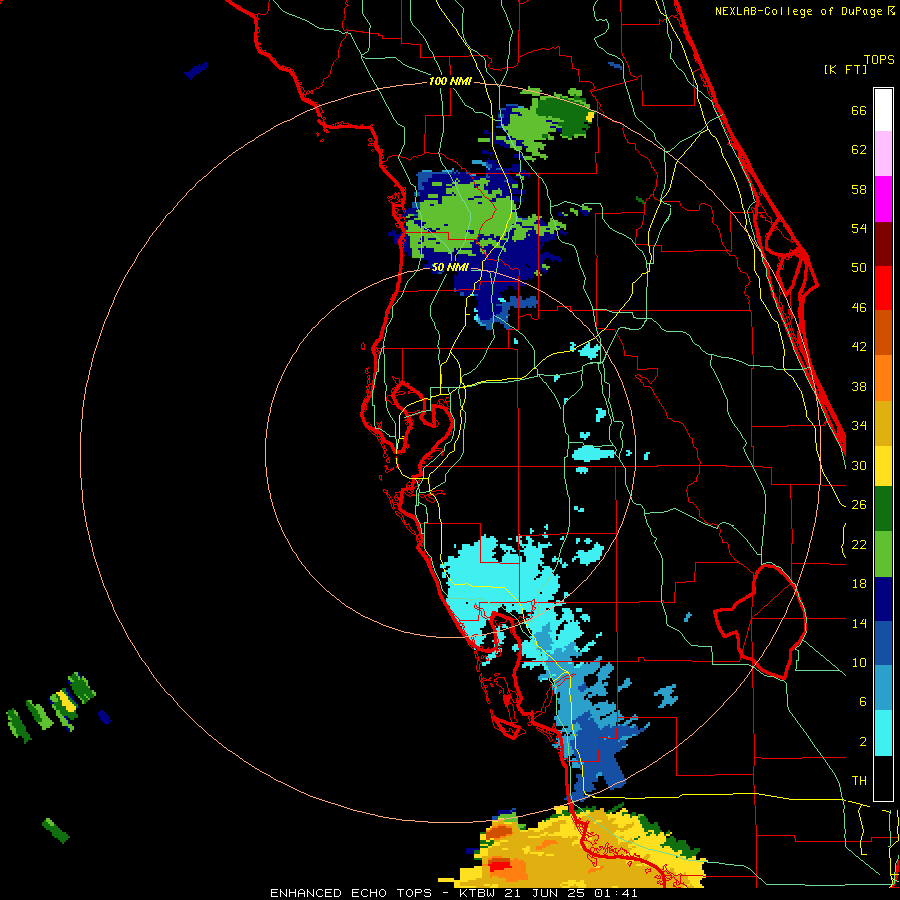
Task: Click the "66" legend value
Action: [859, 111]
